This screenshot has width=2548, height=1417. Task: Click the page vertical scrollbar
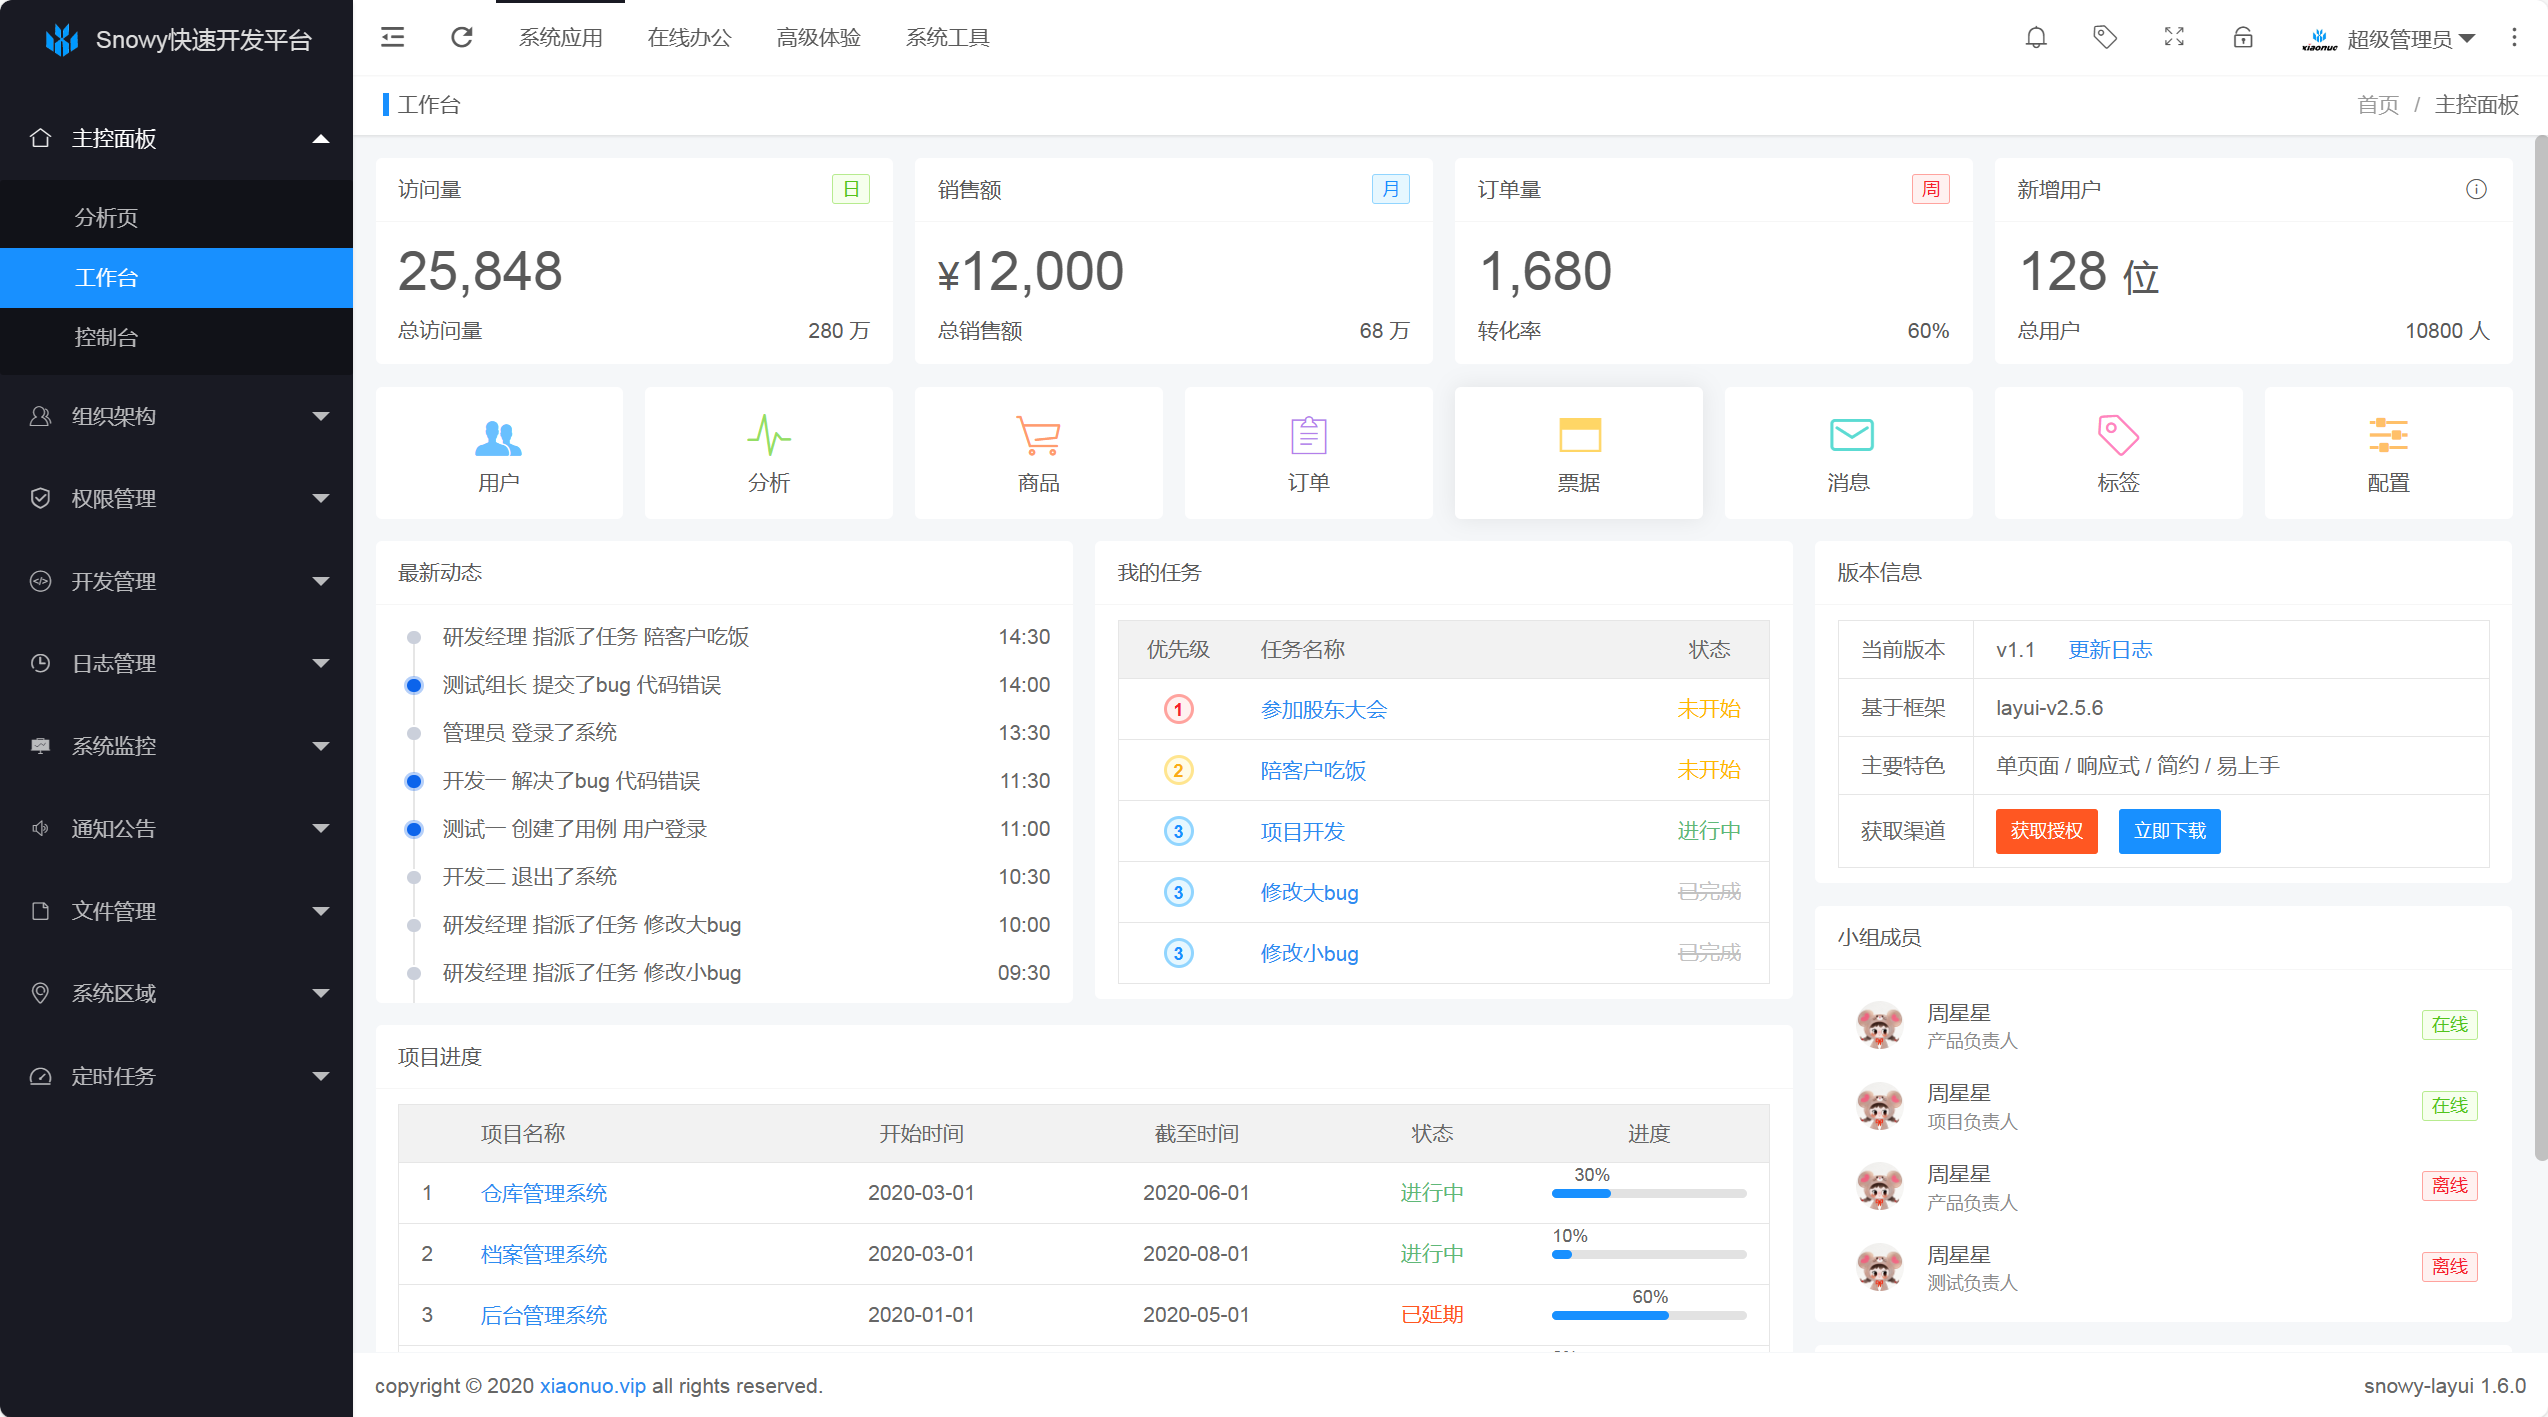(x=2540, y=650)
